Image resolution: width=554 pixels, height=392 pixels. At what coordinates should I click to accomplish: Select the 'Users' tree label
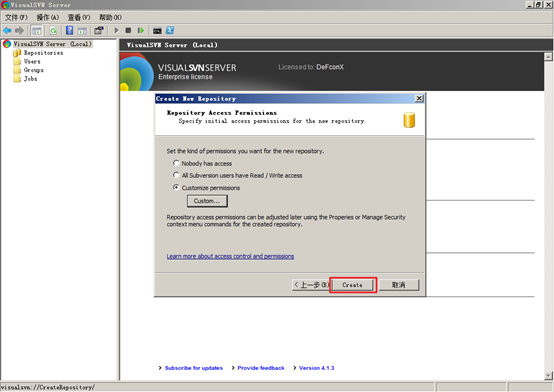(x=32, y=62)
